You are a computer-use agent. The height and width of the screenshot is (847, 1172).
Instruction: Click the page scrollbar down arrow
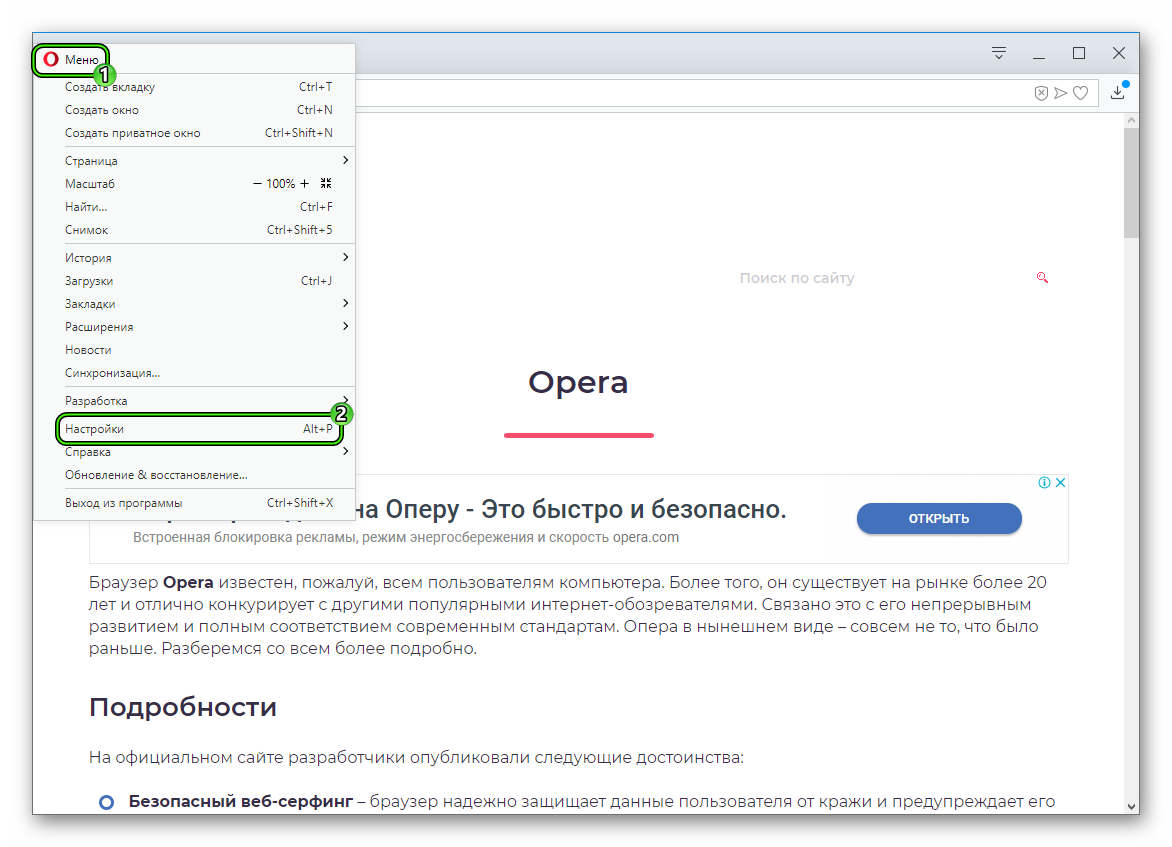coord(1132,807)
